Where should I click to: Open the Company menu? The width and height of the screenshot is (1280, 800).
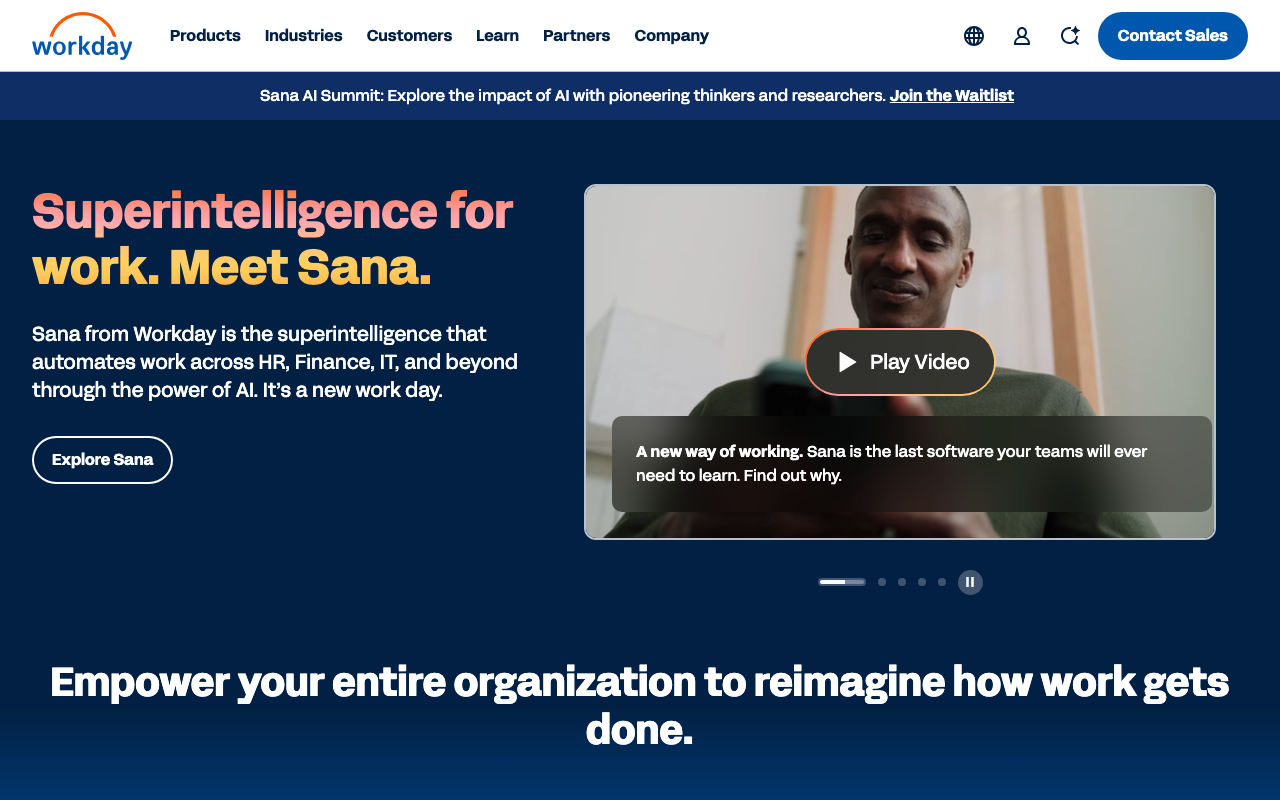[x=672, y=36]
